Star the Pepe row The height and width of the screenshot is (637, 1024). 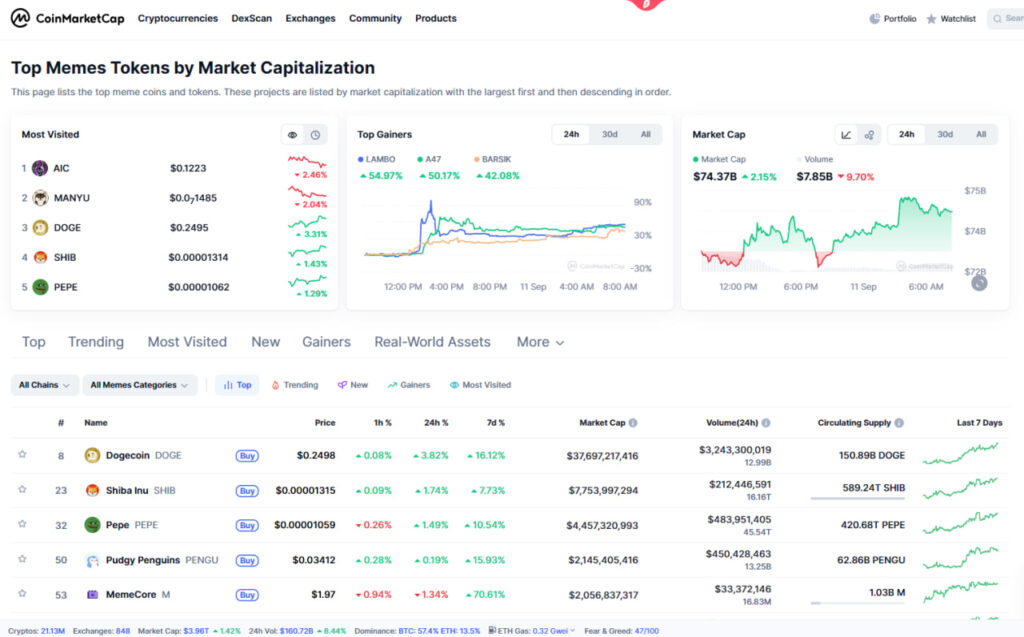22,524
